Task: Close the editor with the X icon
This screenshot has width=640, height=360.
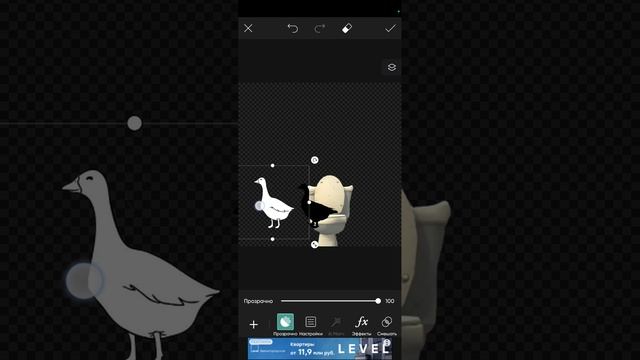Action: click(x=248, y=28)
